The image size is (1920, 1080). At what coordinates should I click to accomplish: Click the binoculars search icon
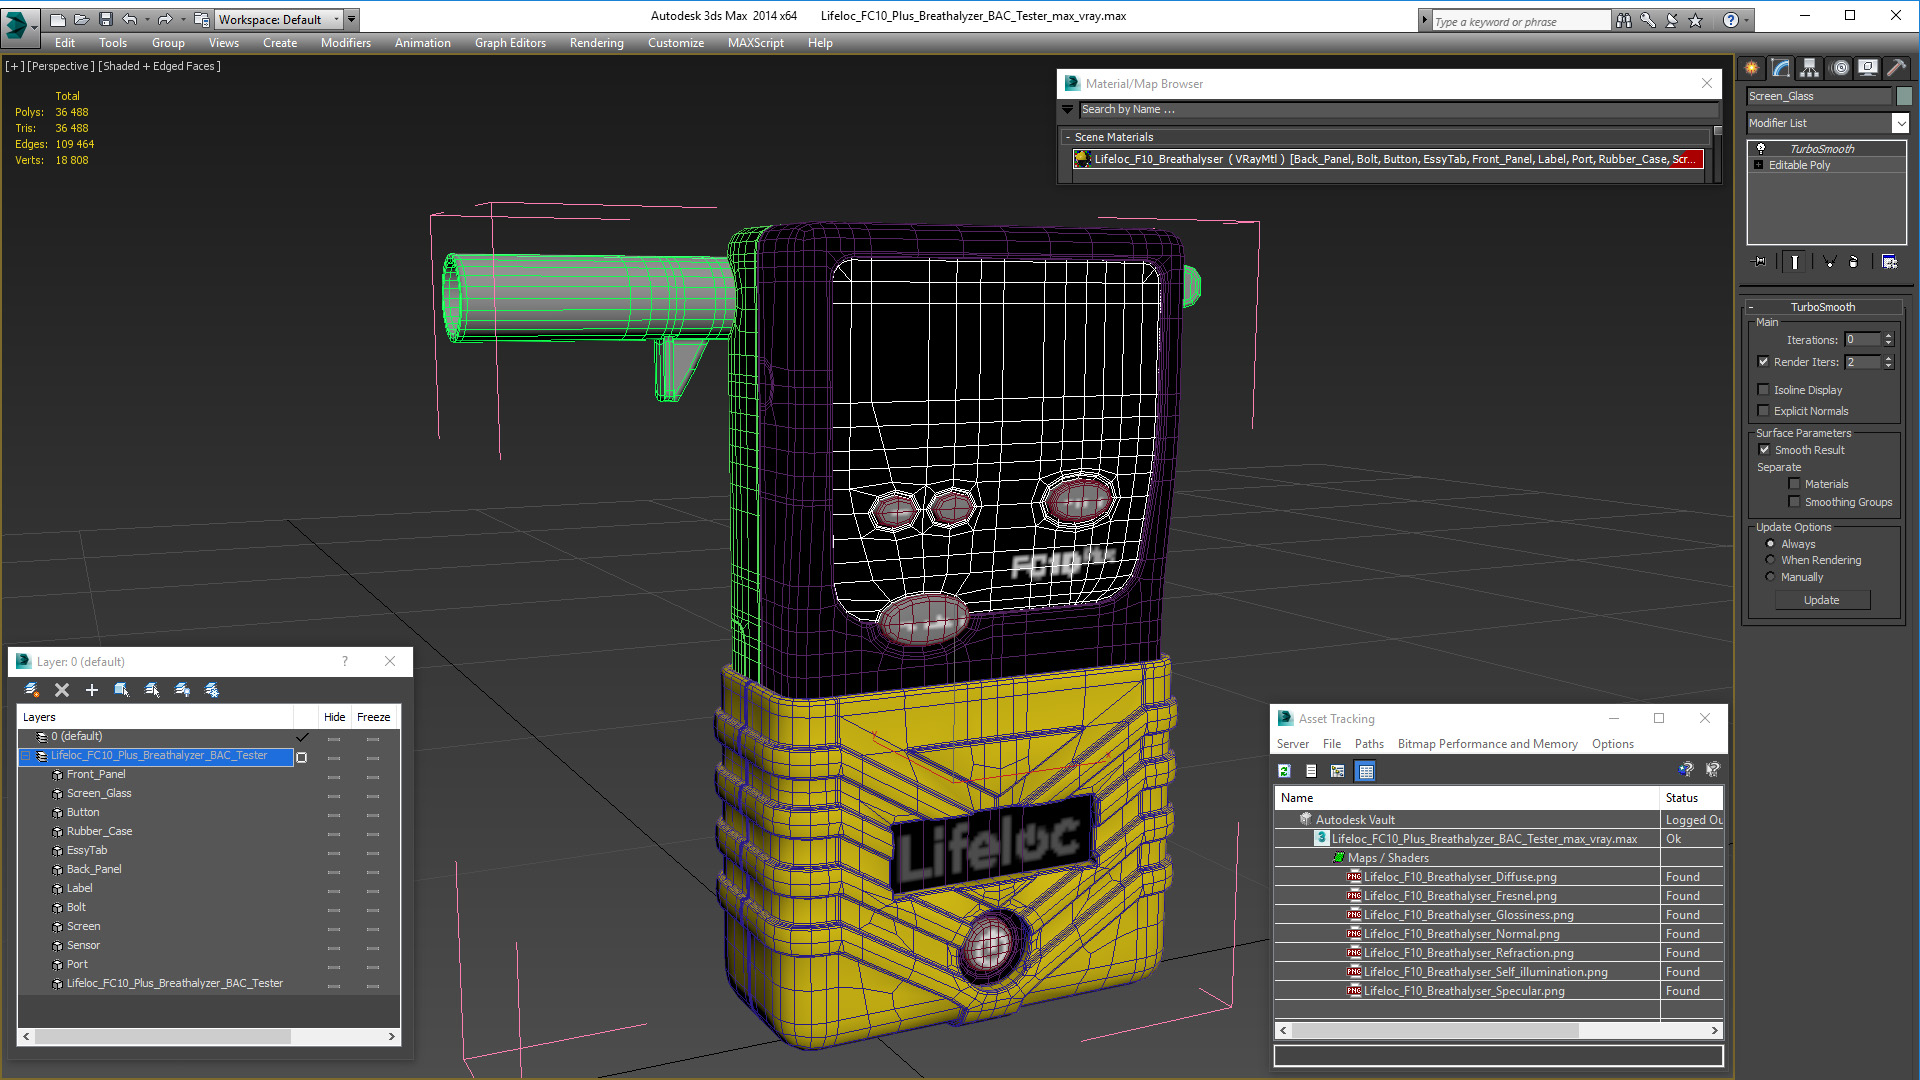tap(1623, 20)
